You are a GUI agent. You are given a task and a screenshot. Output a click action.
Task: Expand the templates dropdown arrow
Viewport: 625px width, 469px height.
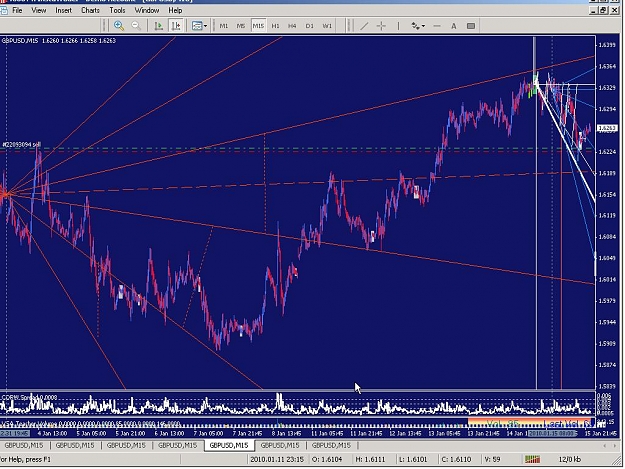205,26
